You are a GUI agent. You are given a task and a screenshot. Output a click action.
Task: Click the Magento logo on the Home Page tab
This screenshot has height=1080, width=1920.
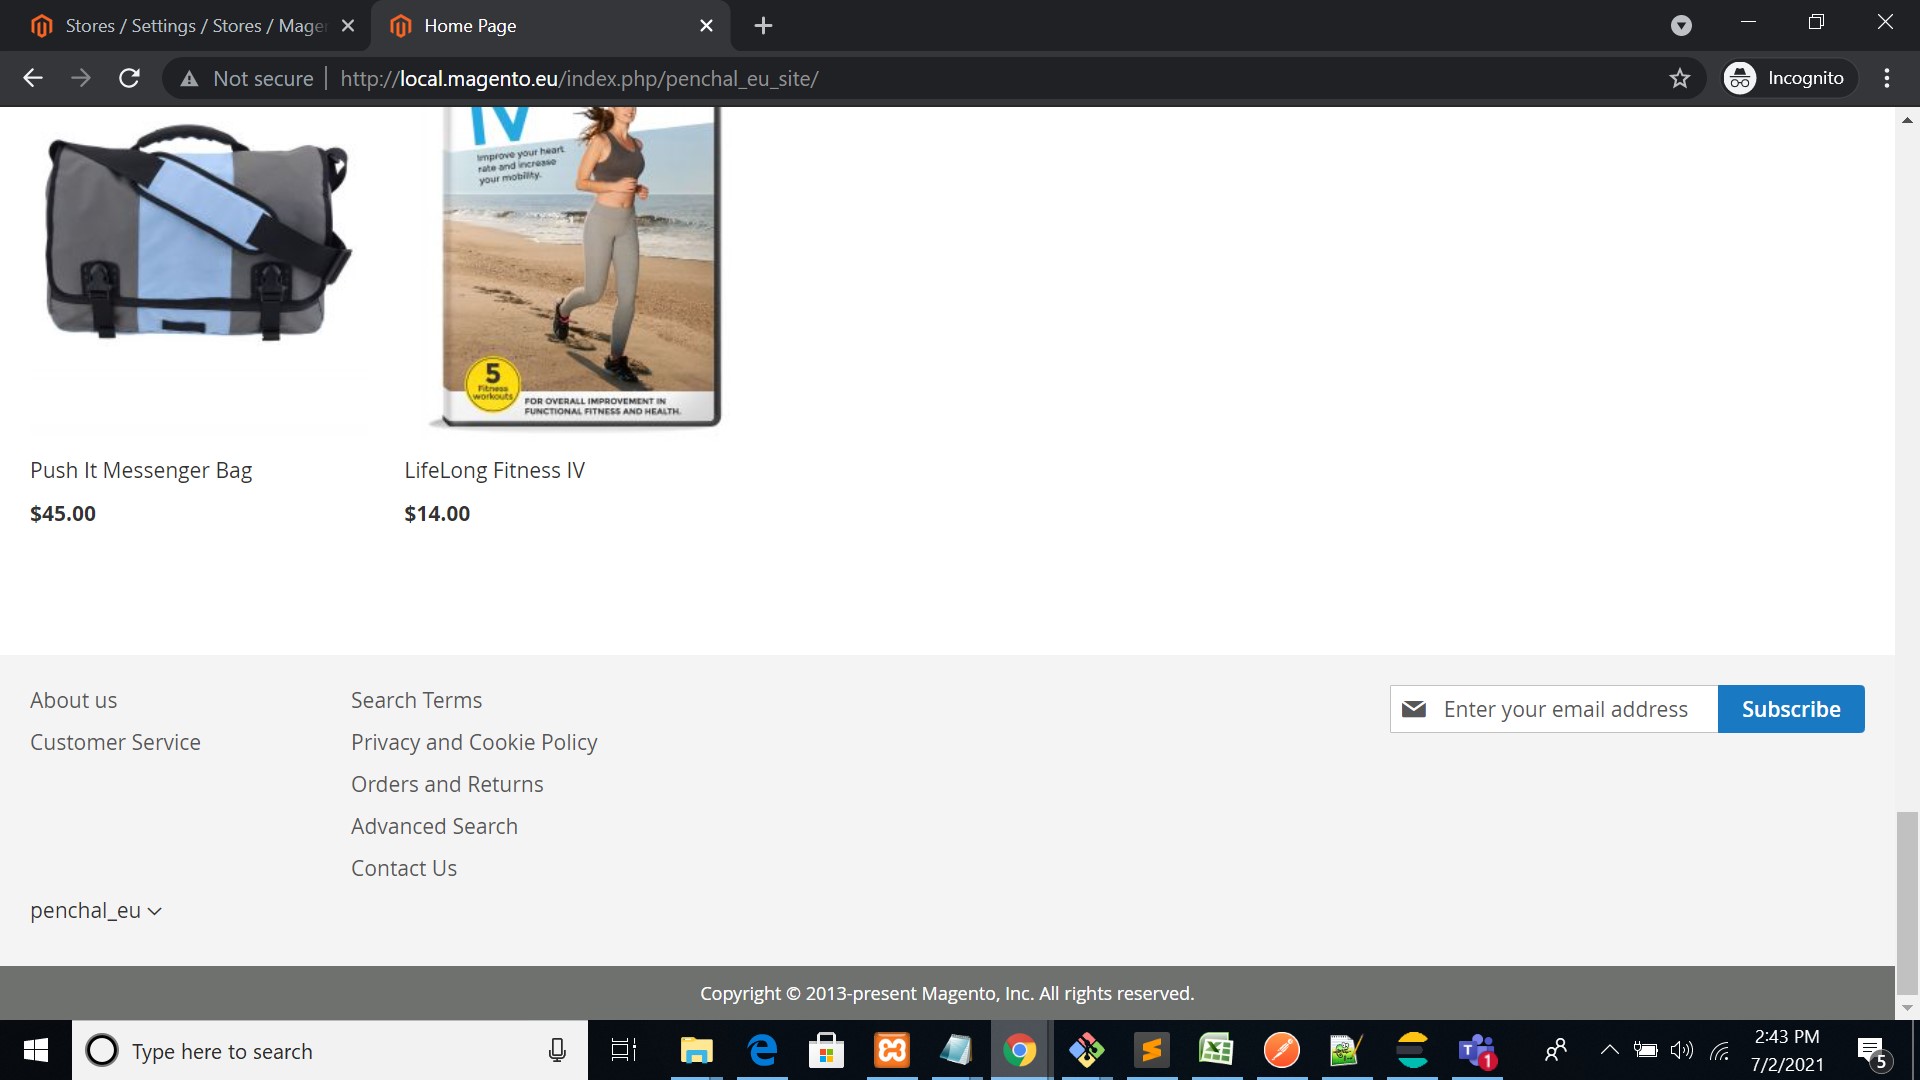(x=400, y=25)
